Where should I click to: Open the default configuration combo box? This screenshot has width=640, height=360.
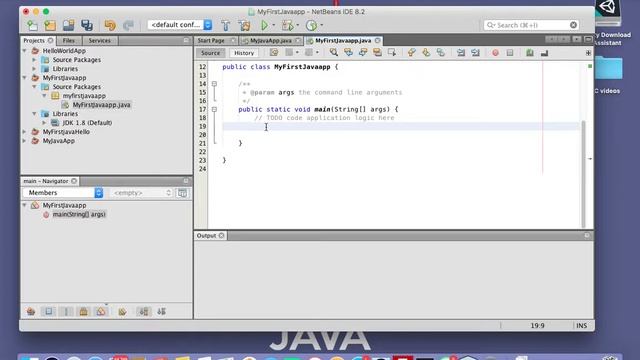point(180,25)
